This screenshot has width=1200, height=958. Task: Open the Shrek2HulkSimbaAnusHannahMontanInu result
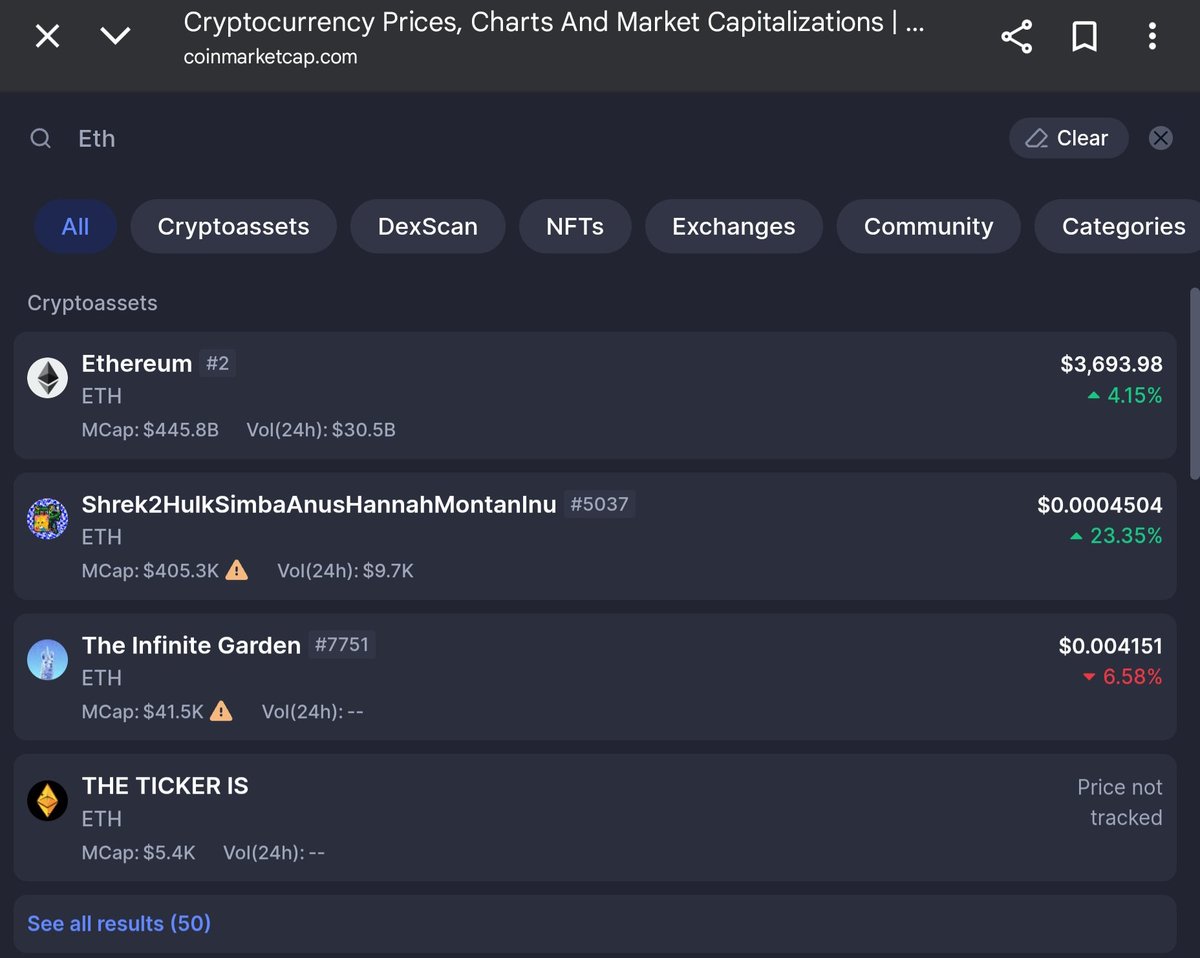coord(319,504)
